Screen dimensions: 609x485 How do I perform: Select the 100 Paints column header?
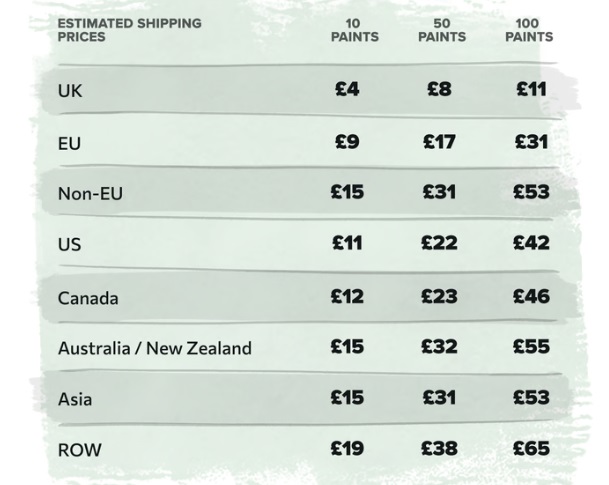click(x=529, y=30)
